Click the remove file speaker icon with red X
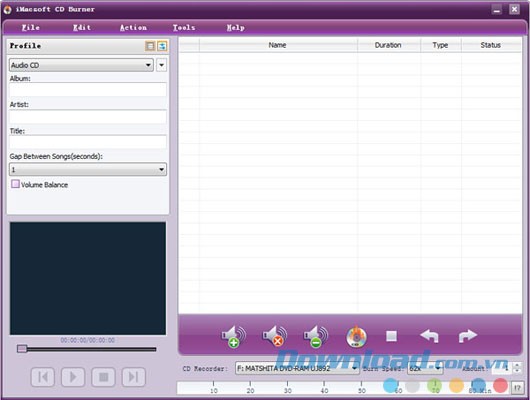Screen dimensions: 530x400 click(x=275, y=336)
